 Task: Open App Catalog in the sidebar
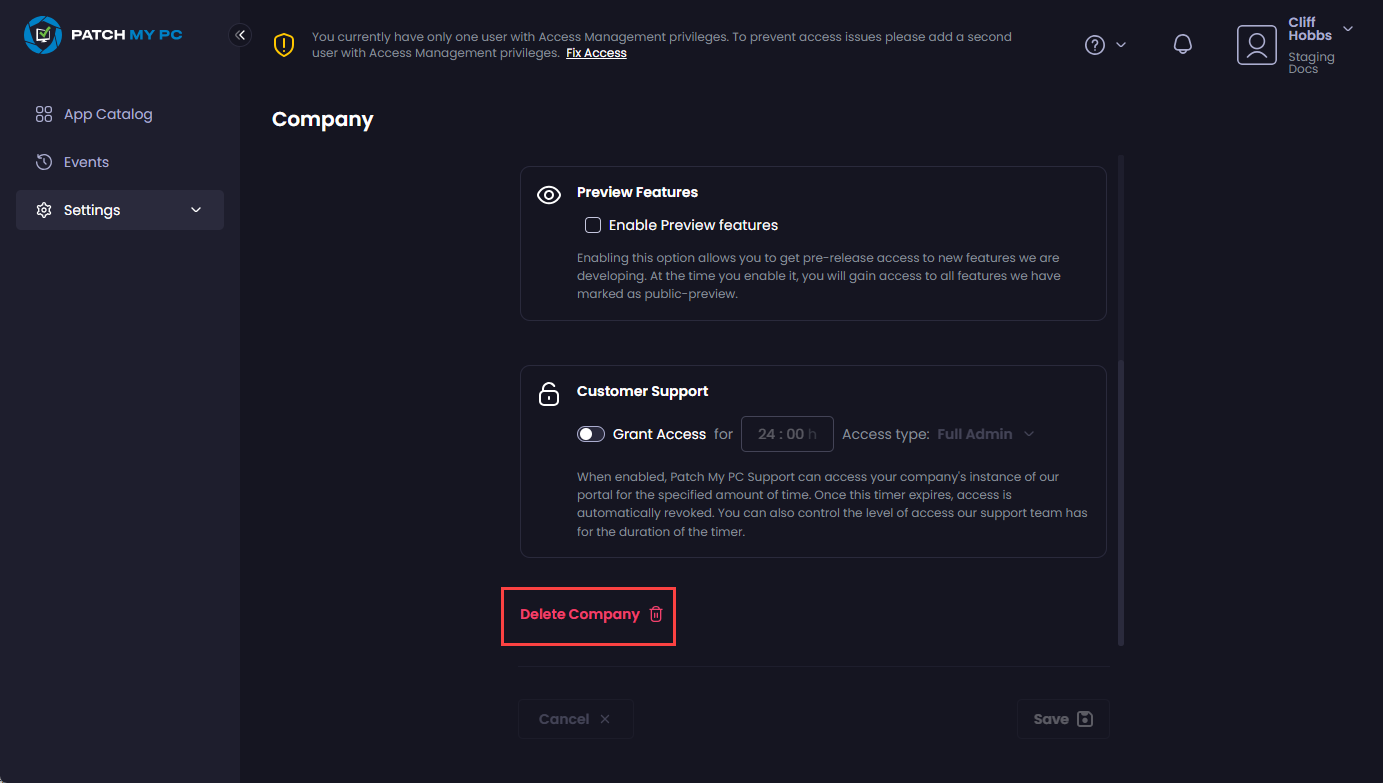click(108, 114)
